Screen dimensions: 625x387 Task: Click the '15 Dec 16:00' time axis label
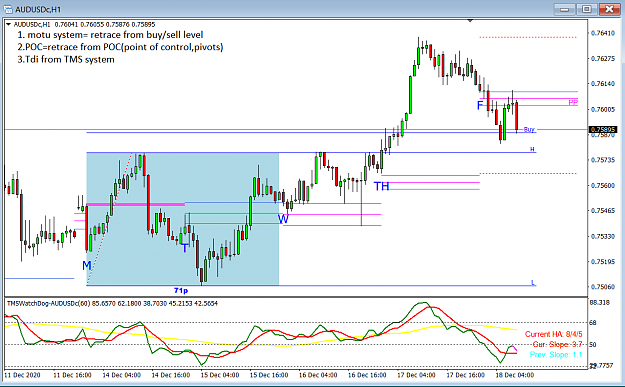pyautogui.click(x=269, y=375)
